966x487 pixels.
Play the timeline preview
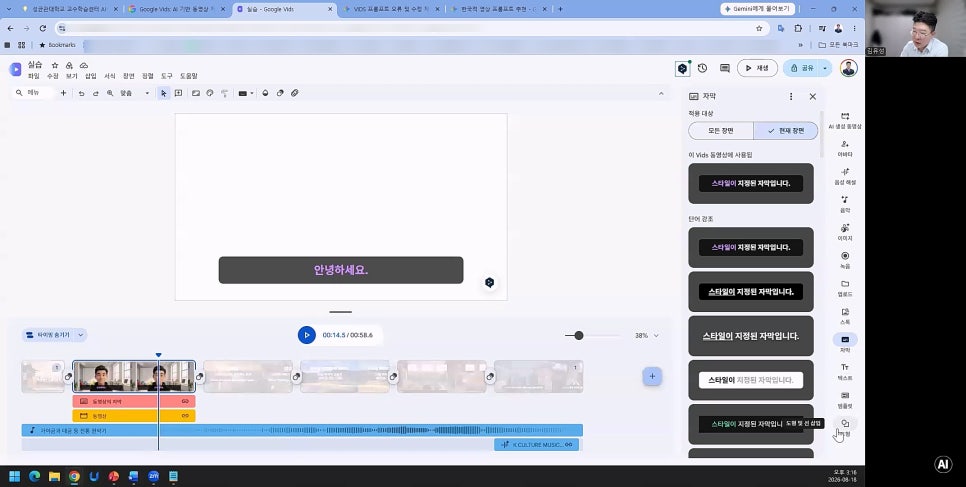(306, 335)
